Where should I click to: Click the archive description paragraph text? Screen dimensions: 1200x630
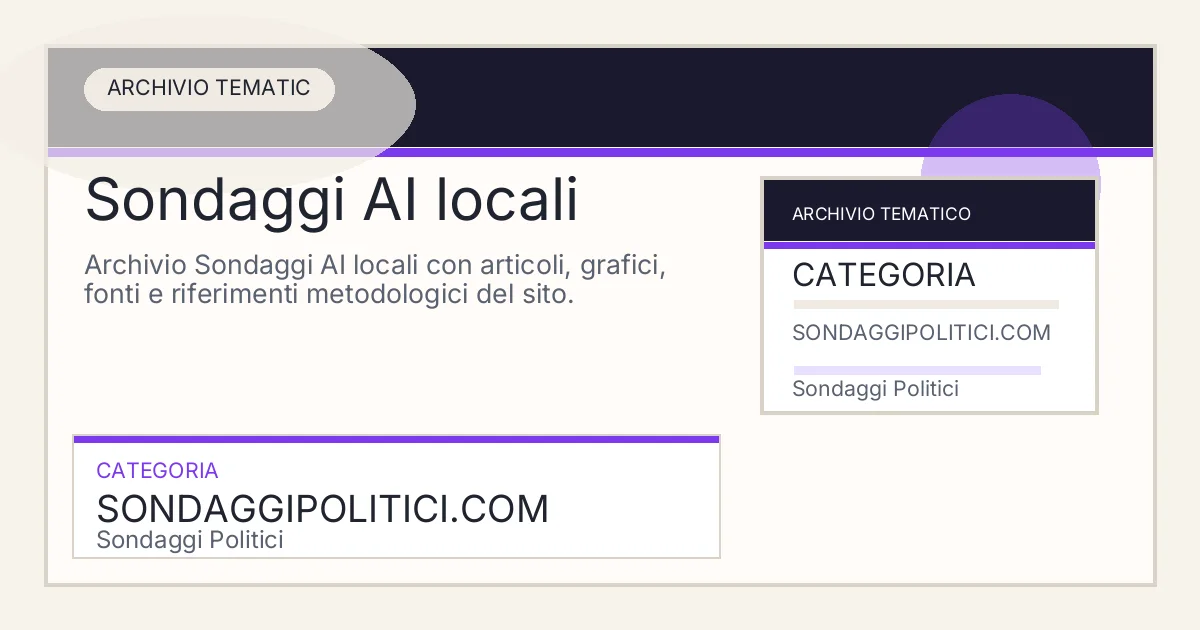(375, 281)
